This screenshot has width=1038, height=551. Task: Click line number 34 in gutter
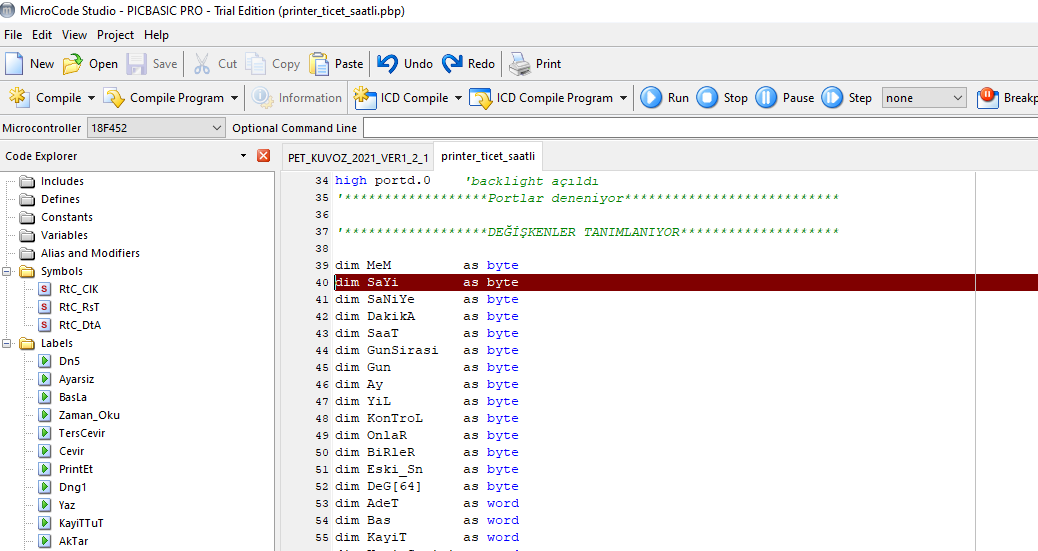click(321, 181)
